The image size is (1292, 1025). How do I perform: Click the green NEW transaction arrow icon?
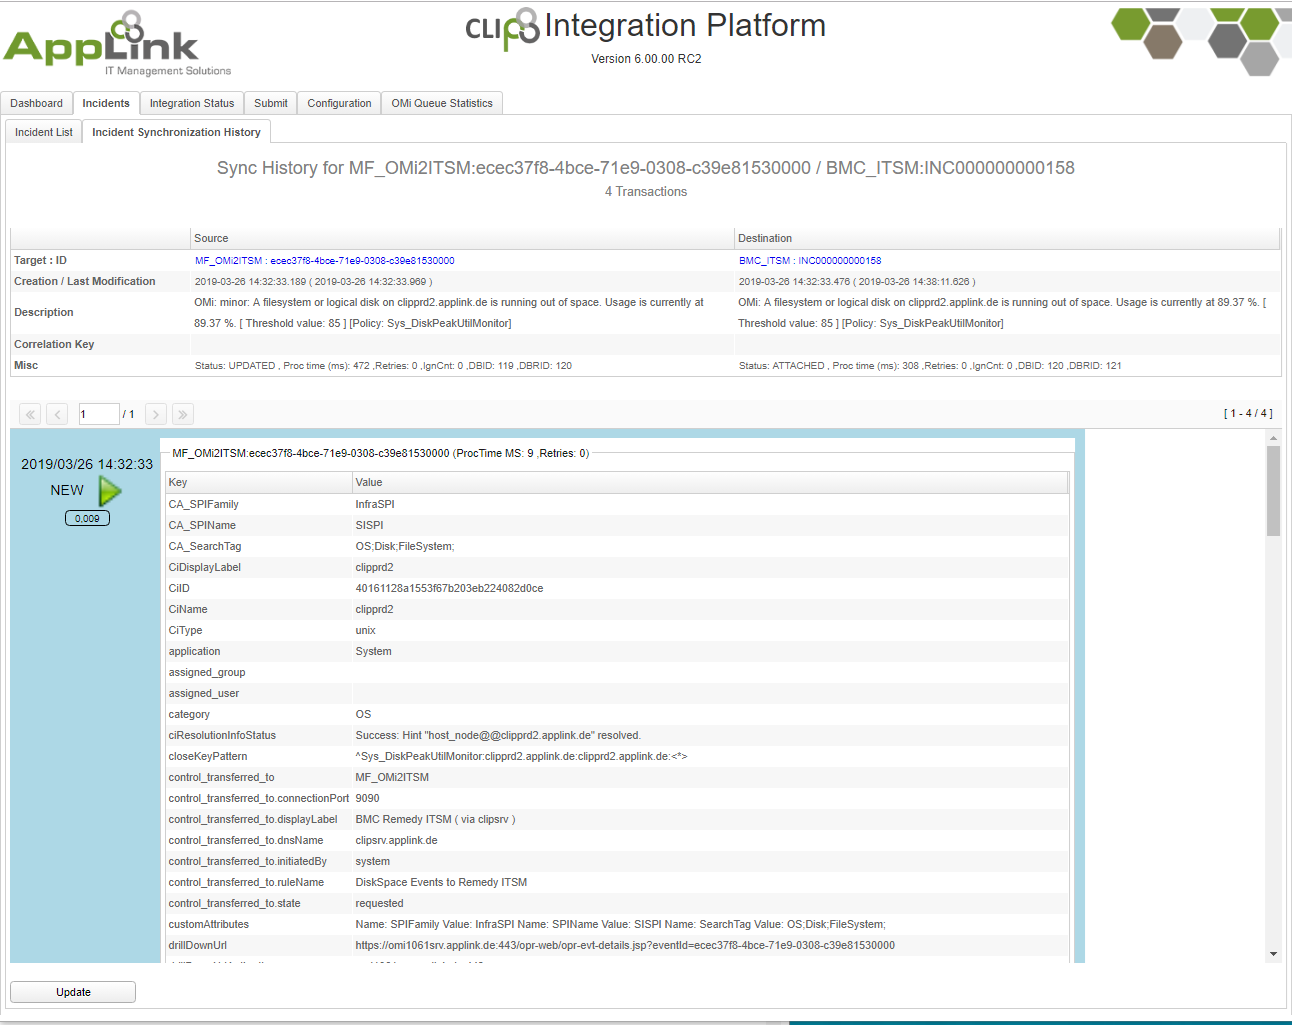(110, 490)
